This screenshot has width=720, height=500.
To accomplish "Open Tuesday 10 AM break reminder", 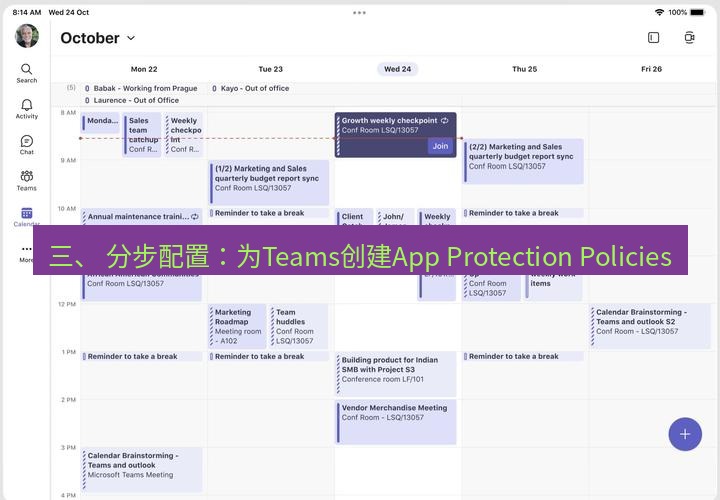I will [x=269, y=213].
